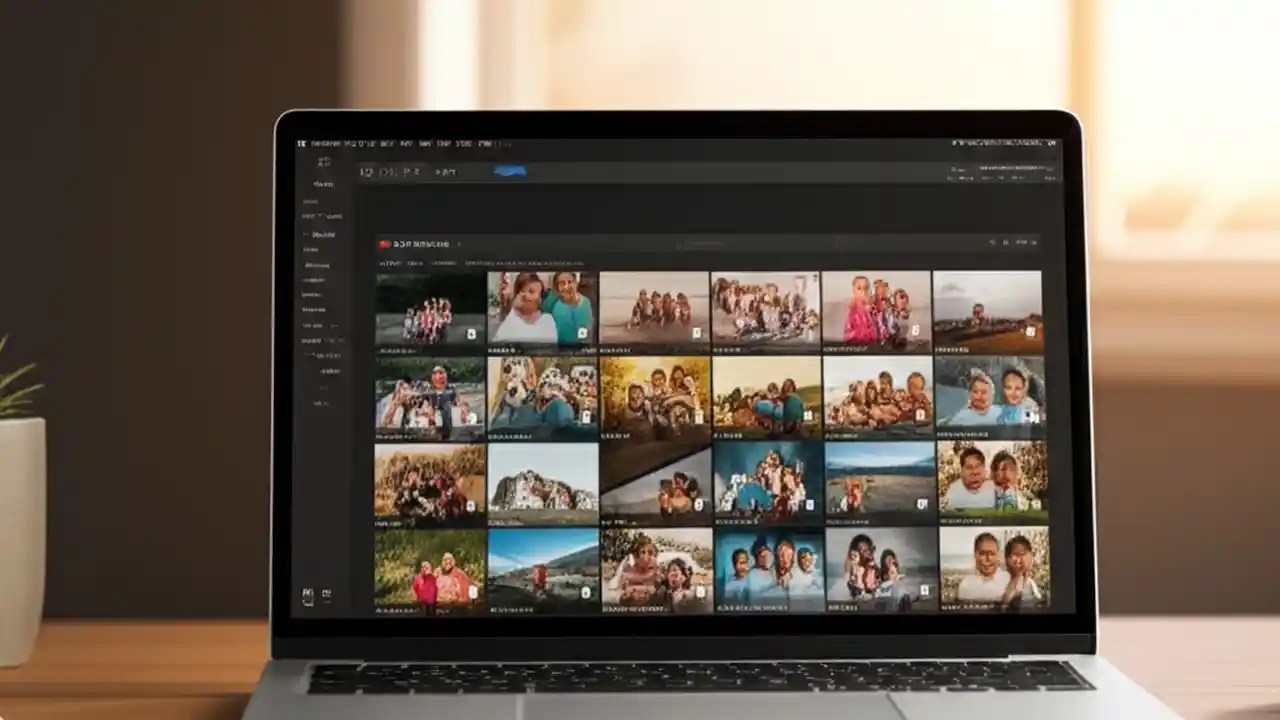Expand the chevron next to the album title
The height and width of the screenshot is (720, 1280).
[460, 243]
